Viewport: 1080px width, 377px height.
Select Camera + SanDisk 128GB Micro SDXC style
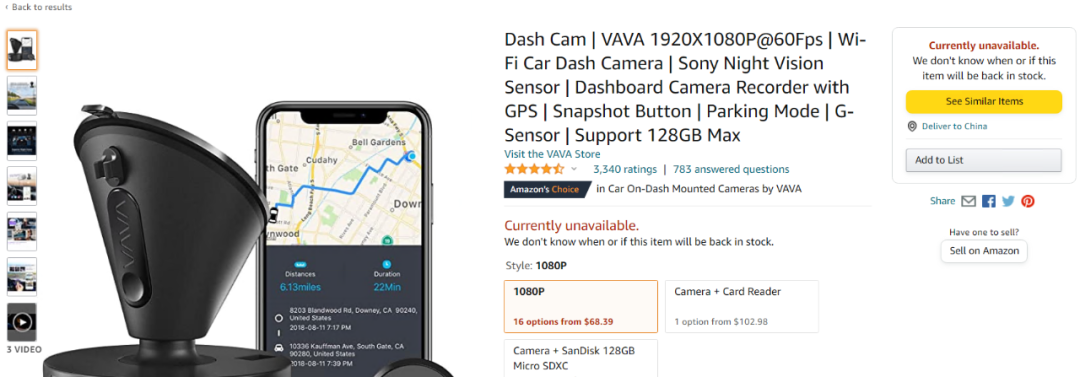[581, 358]
